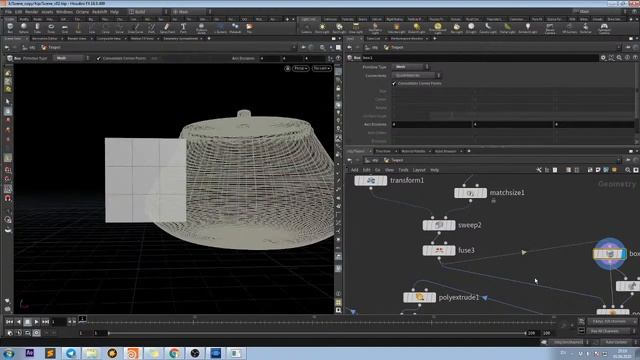Open the network editor Tools menu

pos(403,170)
